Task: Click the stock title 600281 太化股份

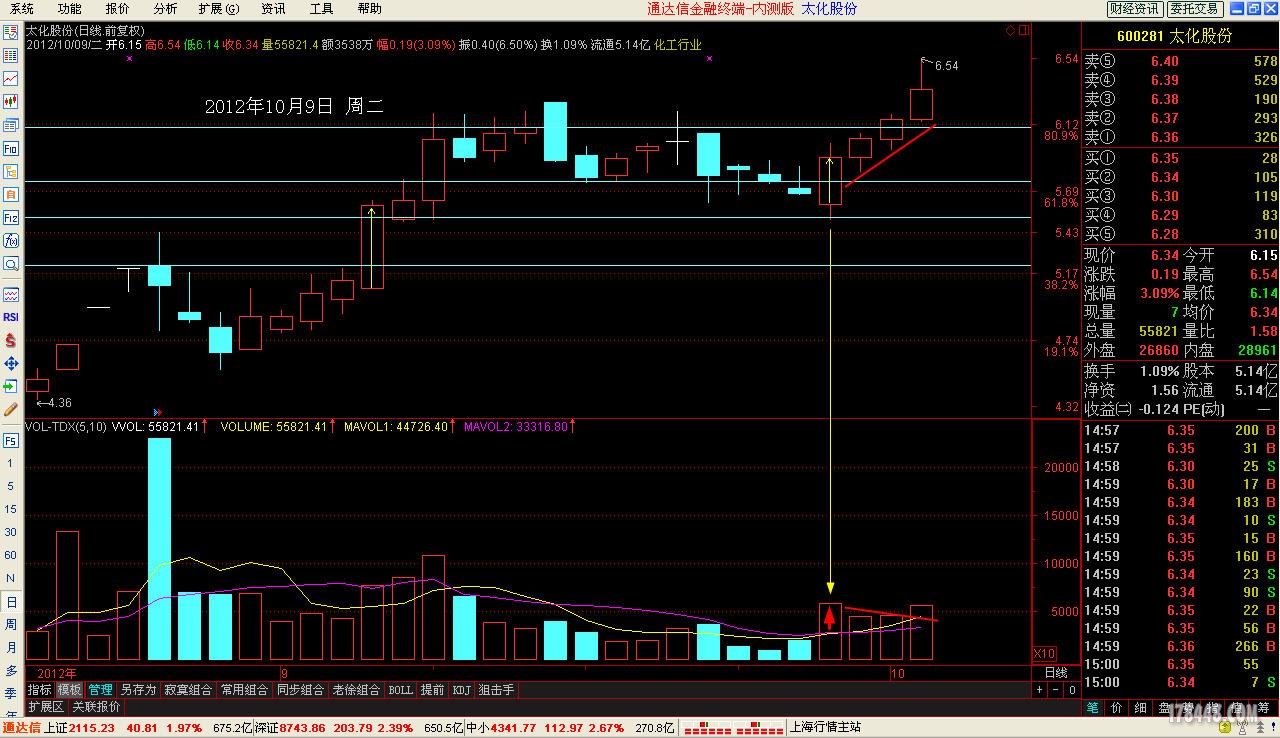Action: [1175, 36]
